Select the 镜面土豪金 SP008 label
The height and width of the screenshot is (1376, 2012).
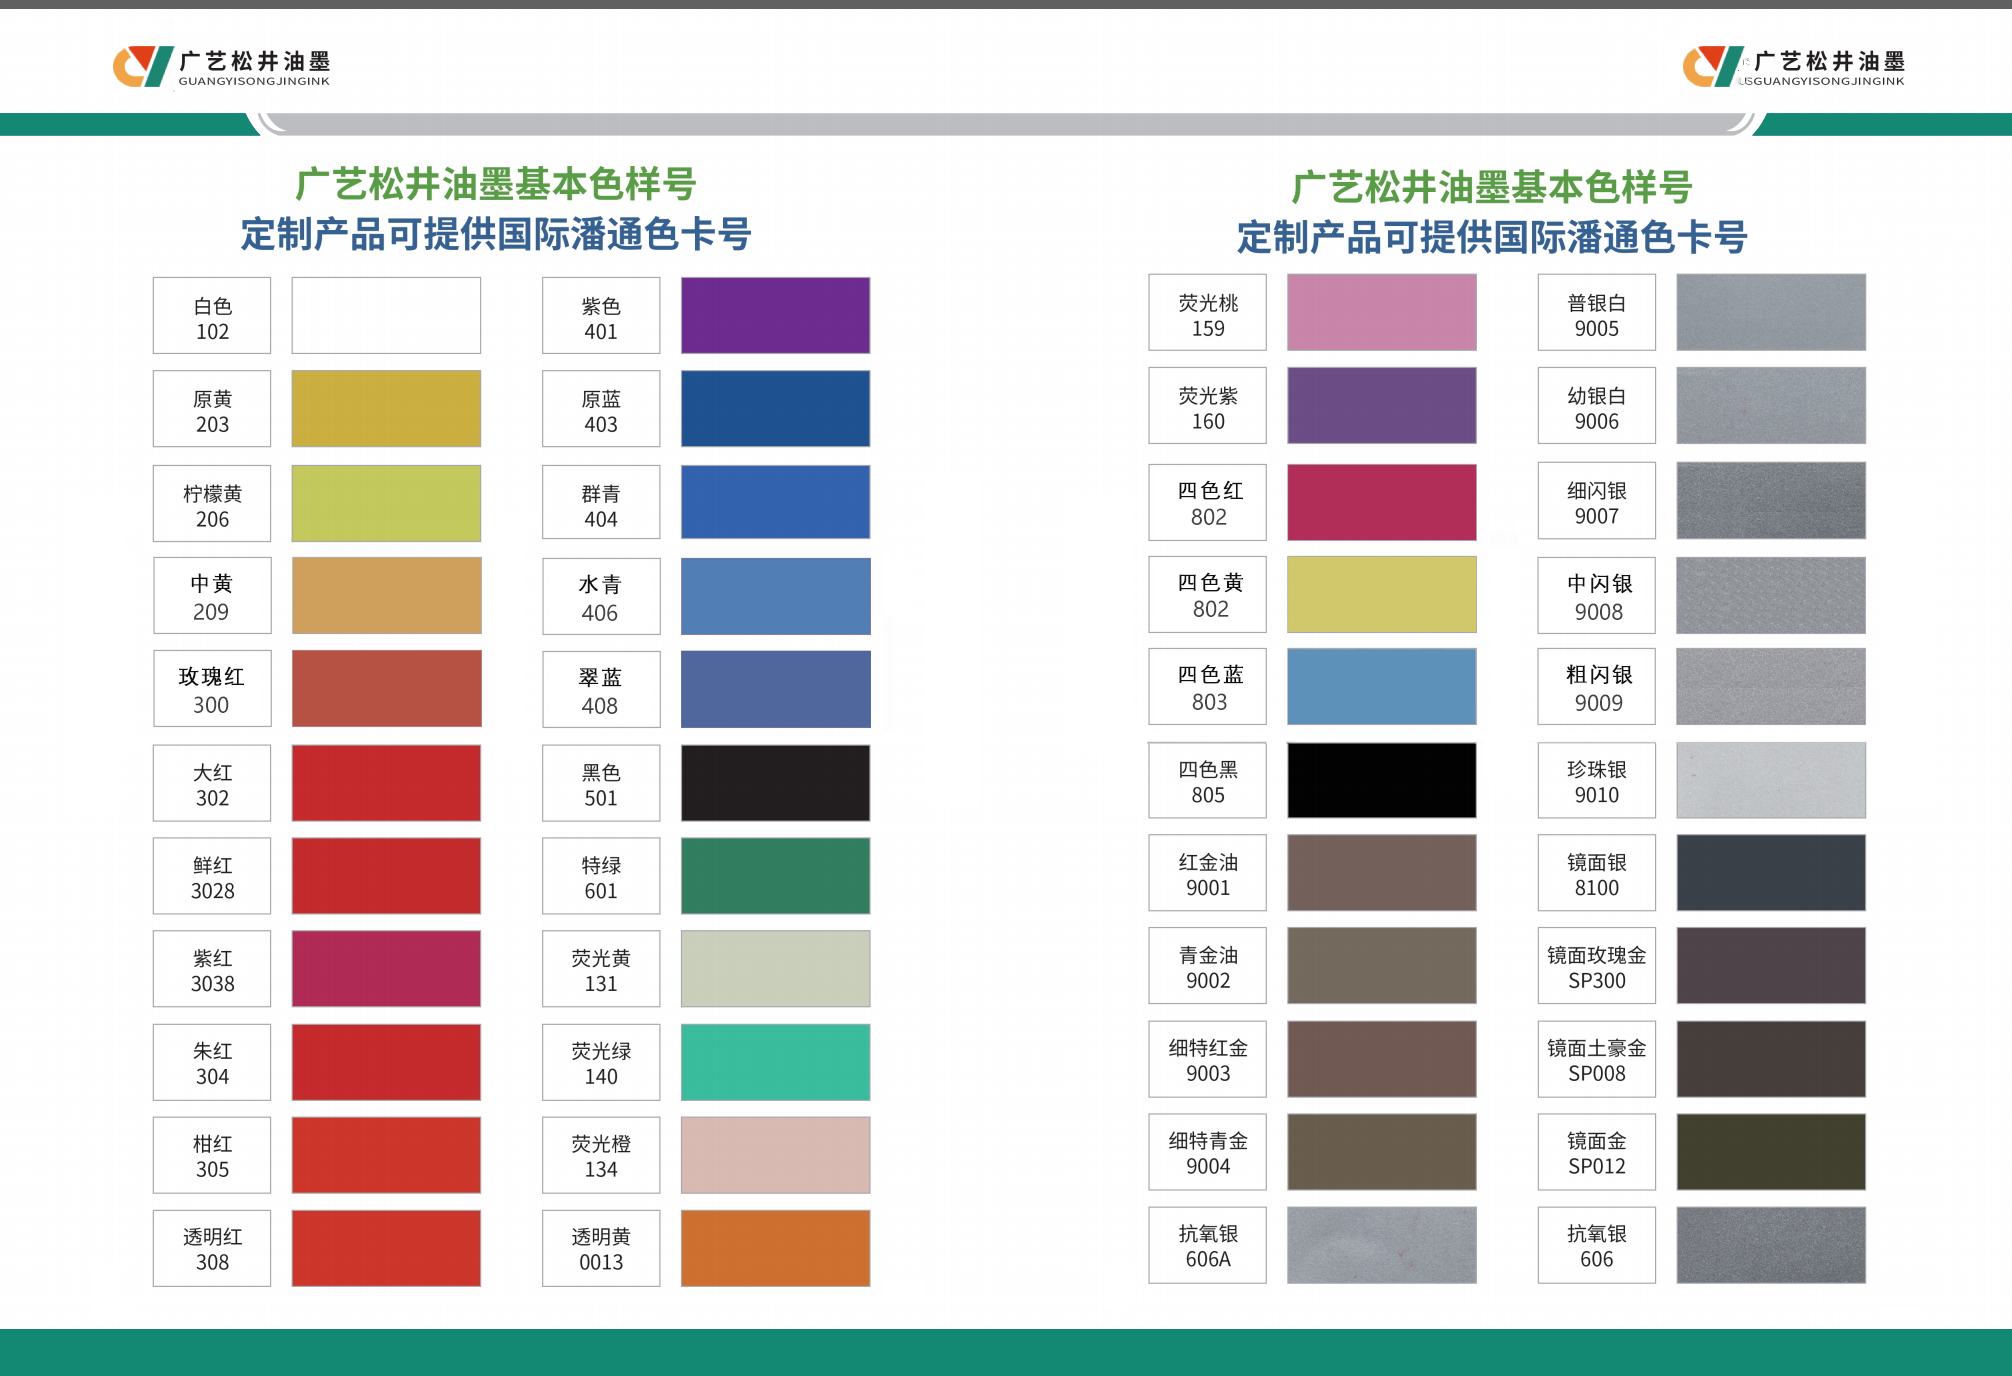[x=1597, y=1059]
